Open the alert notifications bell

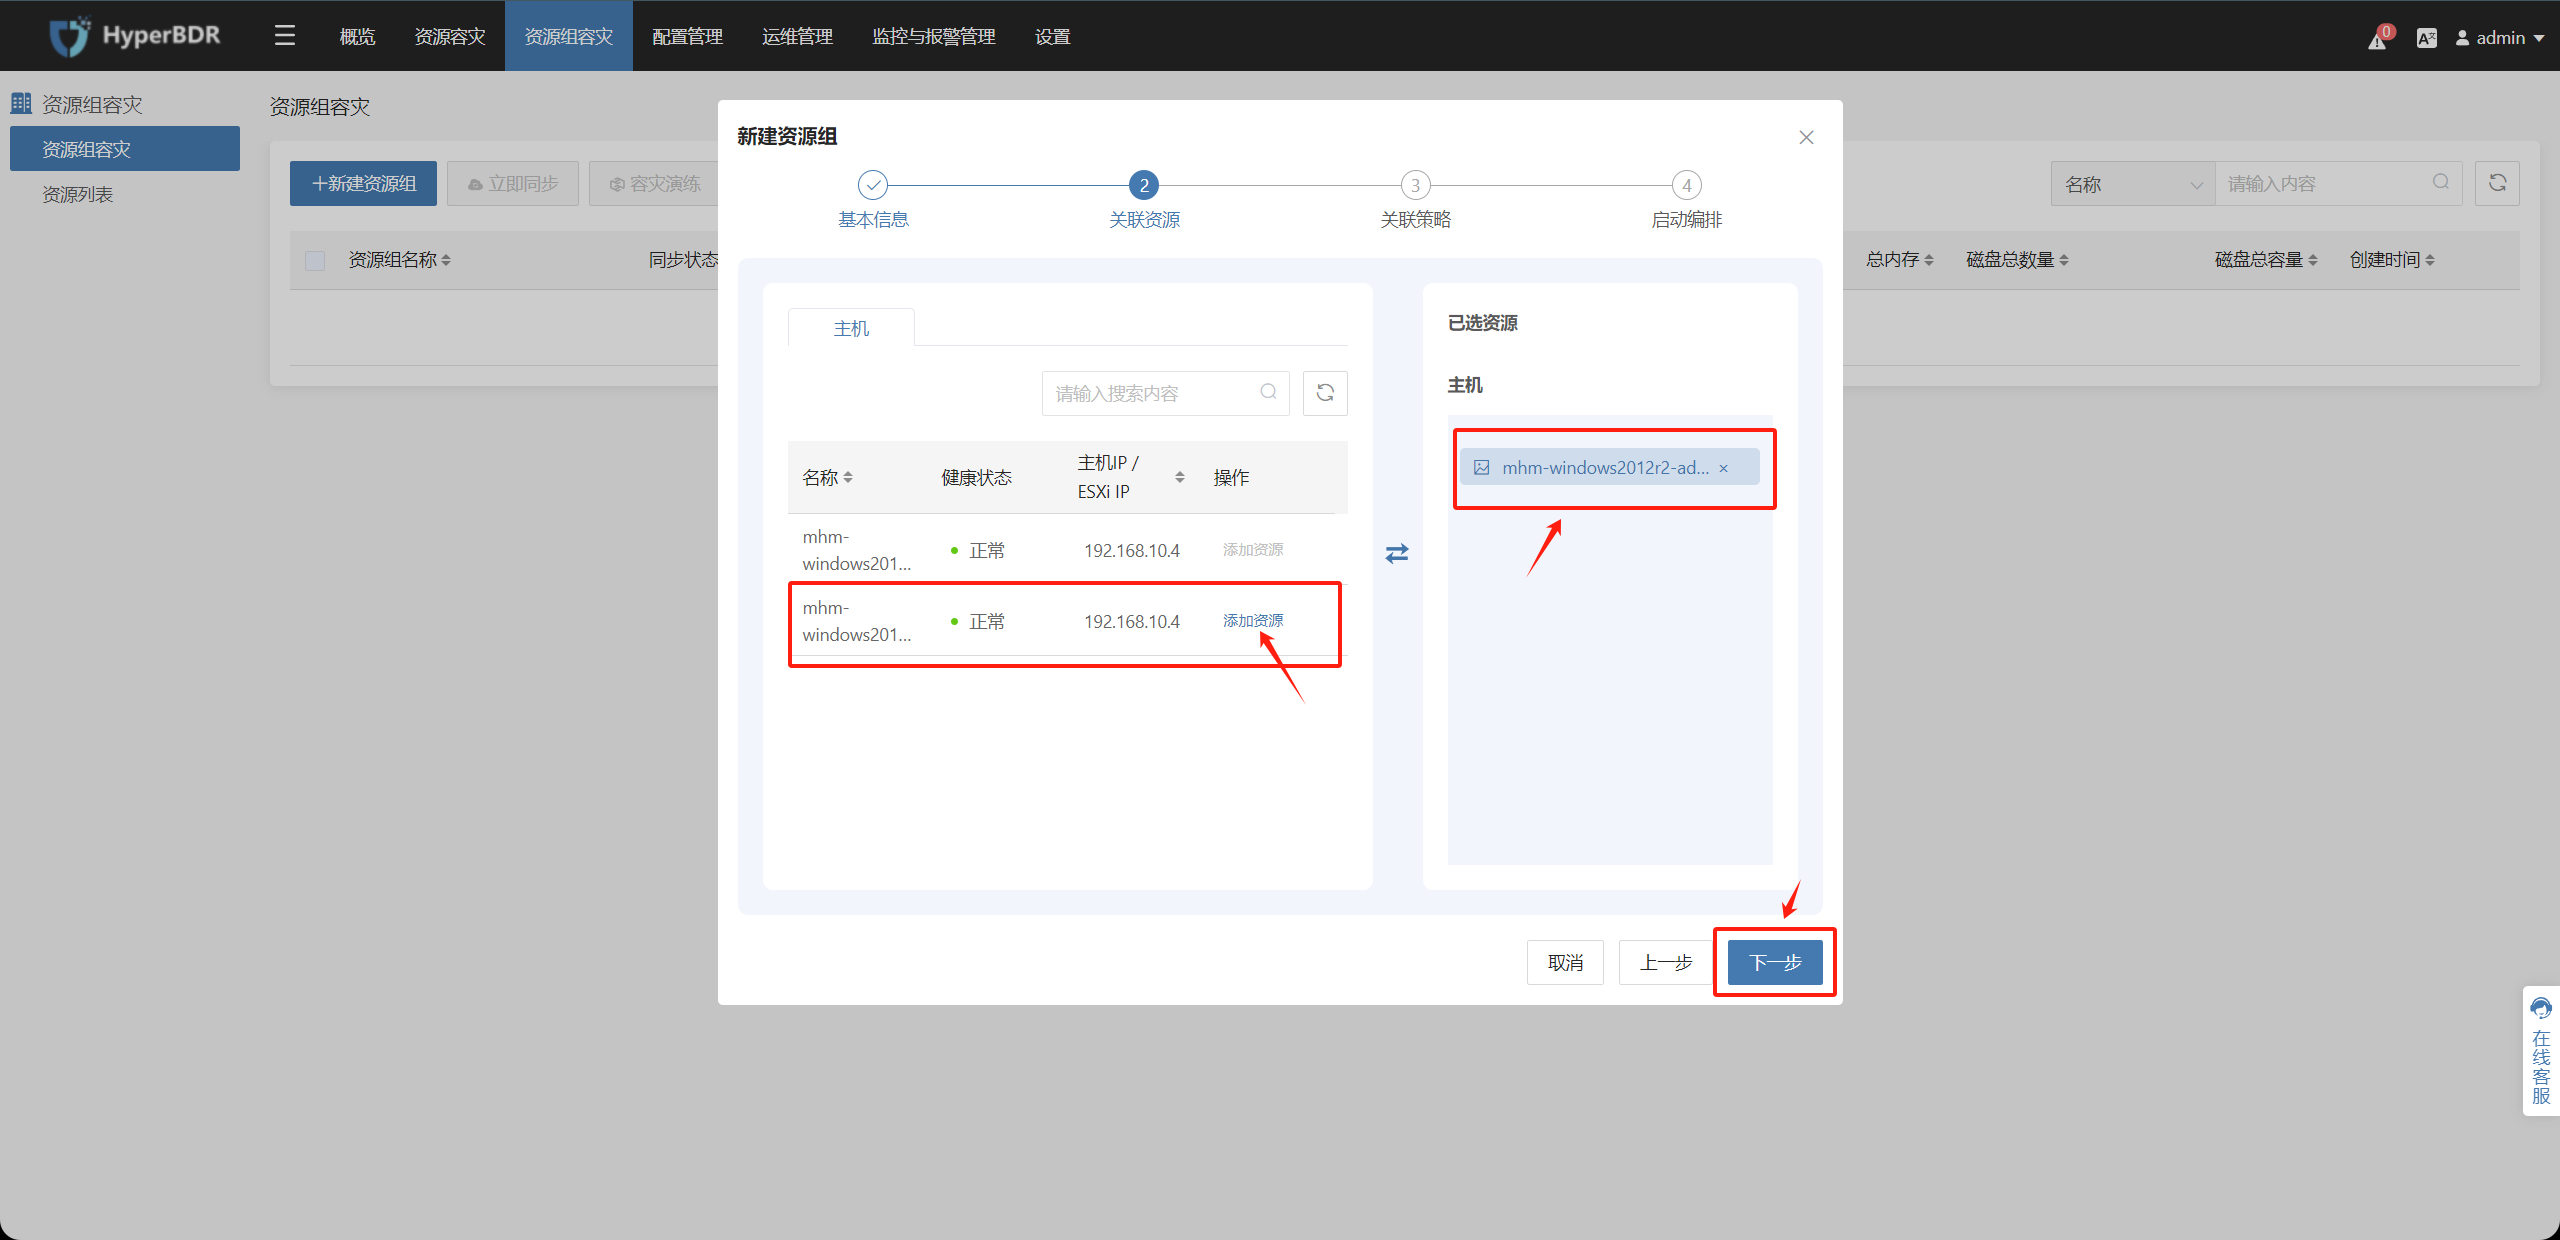click(2377, 39)
